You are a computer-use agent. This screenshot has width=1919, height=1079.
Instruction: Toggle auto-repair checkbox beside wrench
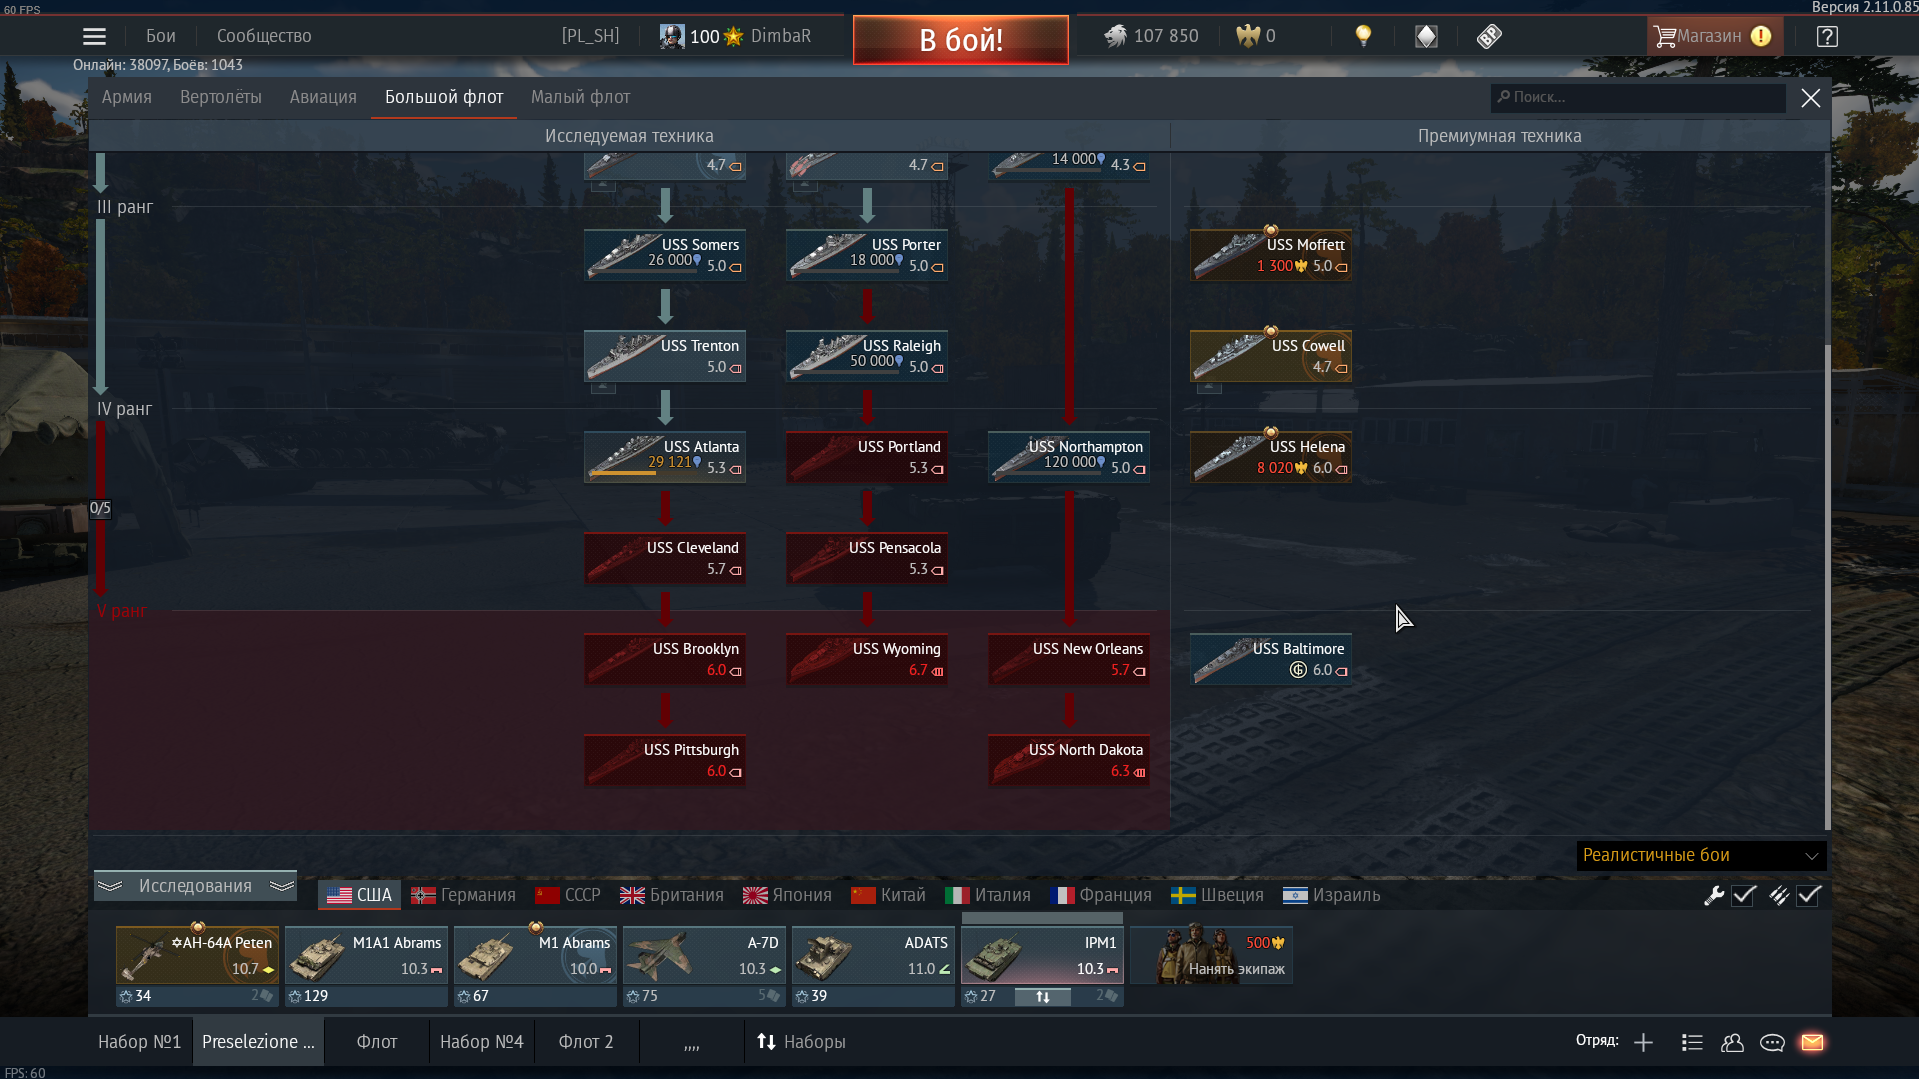click(x=1744, y=895)
